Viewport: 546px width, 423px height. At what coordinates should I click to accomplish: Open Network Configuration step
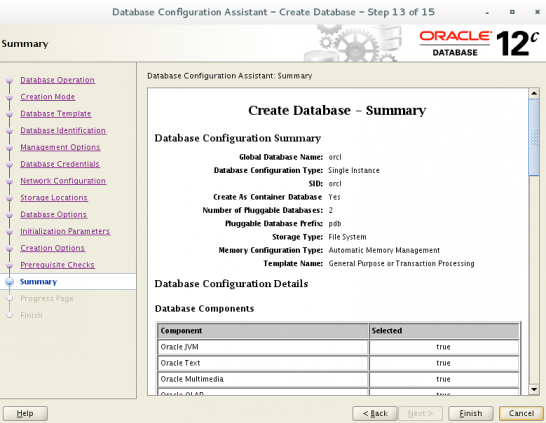tap(63, 181)
